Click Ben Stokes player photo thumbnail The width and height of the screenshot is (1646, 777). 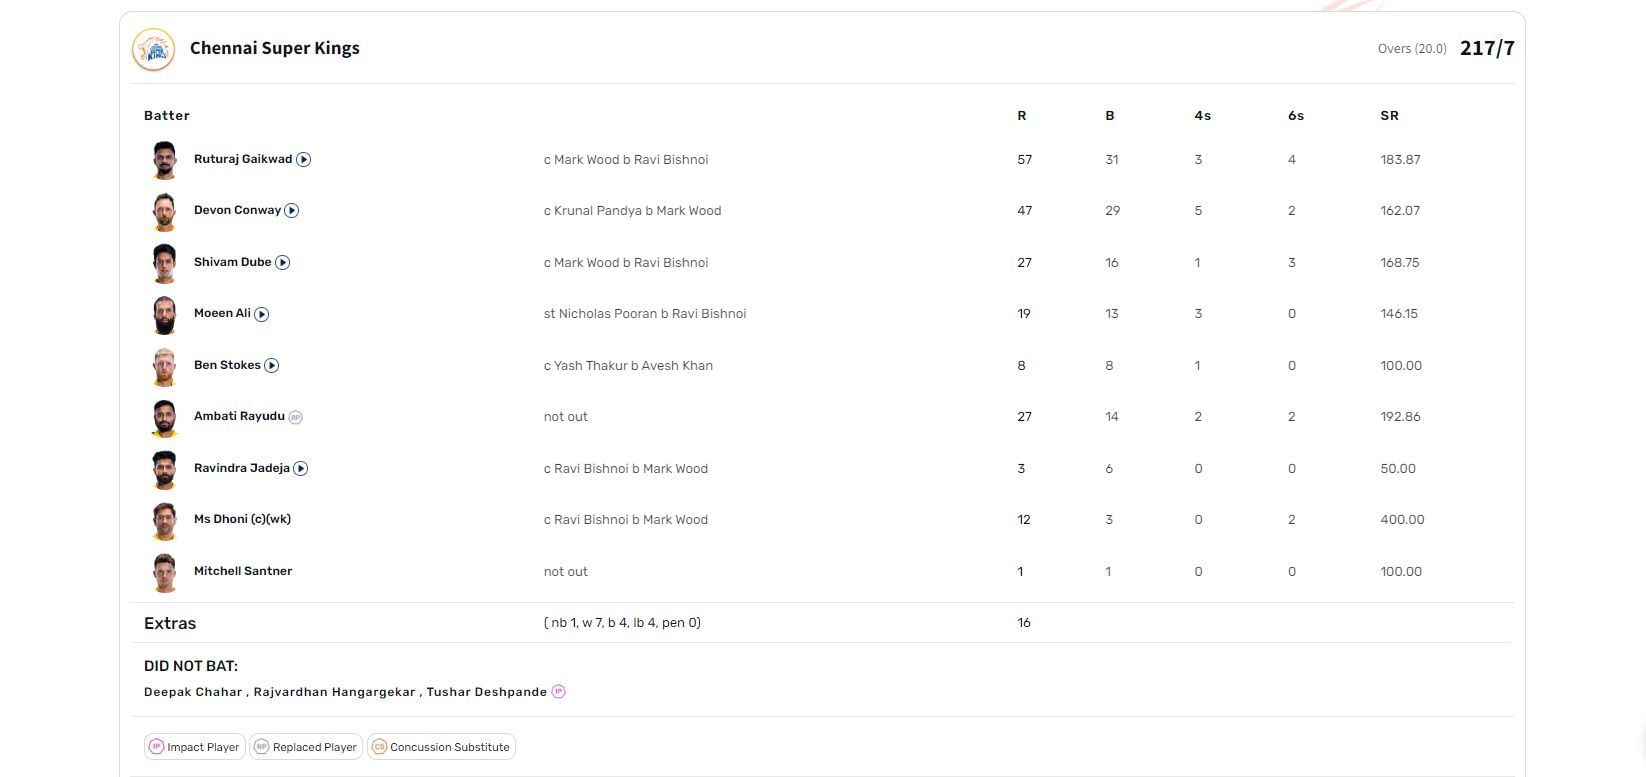click(x=164, y=366)
